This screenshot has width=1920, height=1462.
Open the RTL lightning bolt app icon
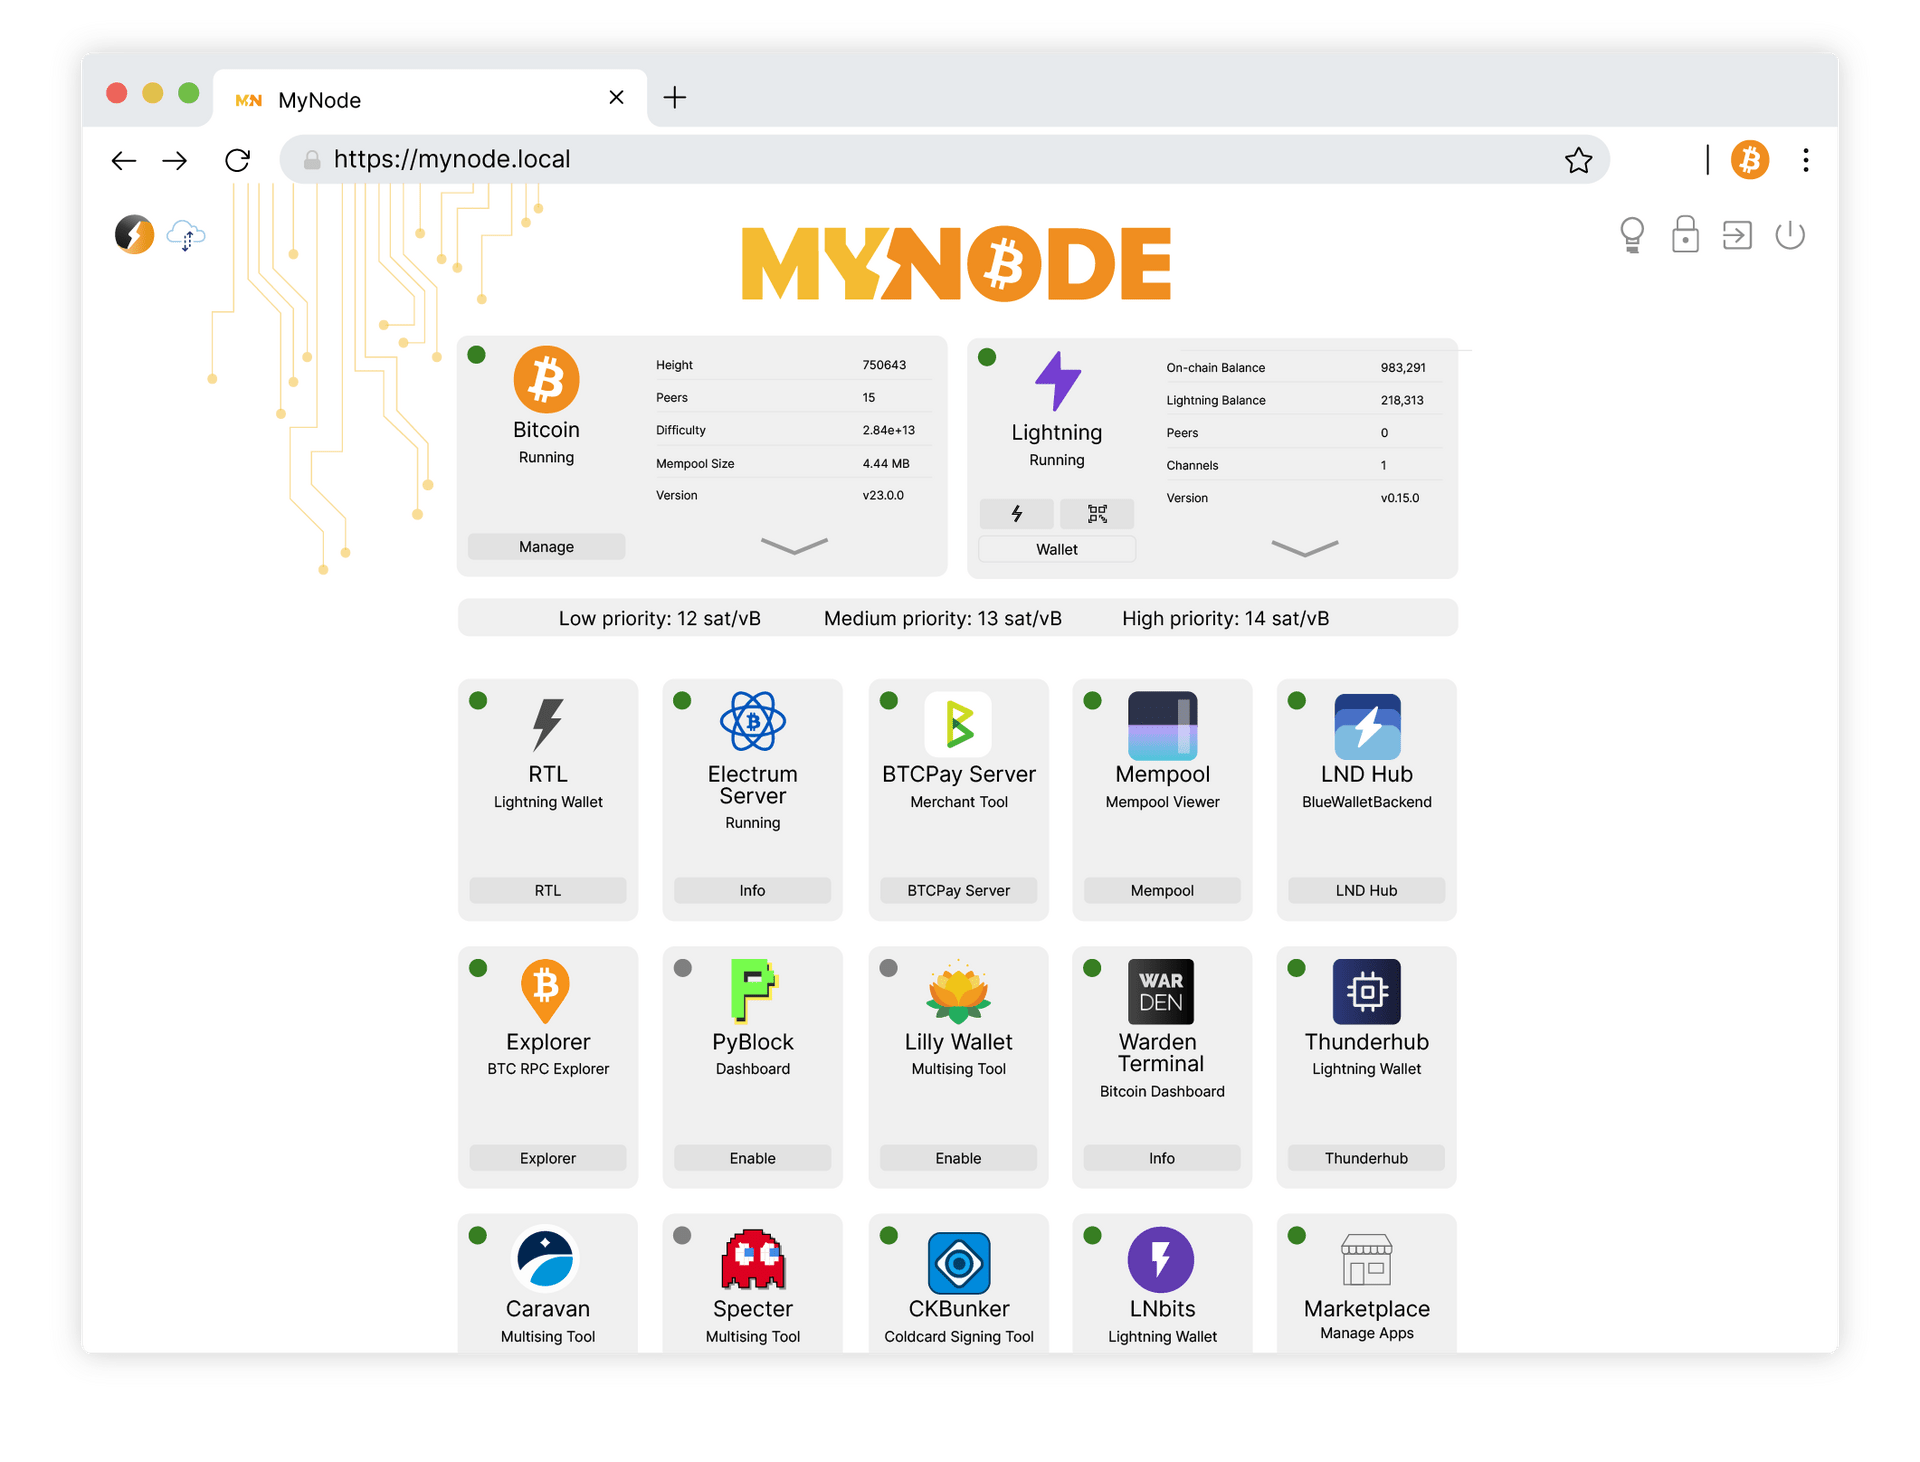548,724
